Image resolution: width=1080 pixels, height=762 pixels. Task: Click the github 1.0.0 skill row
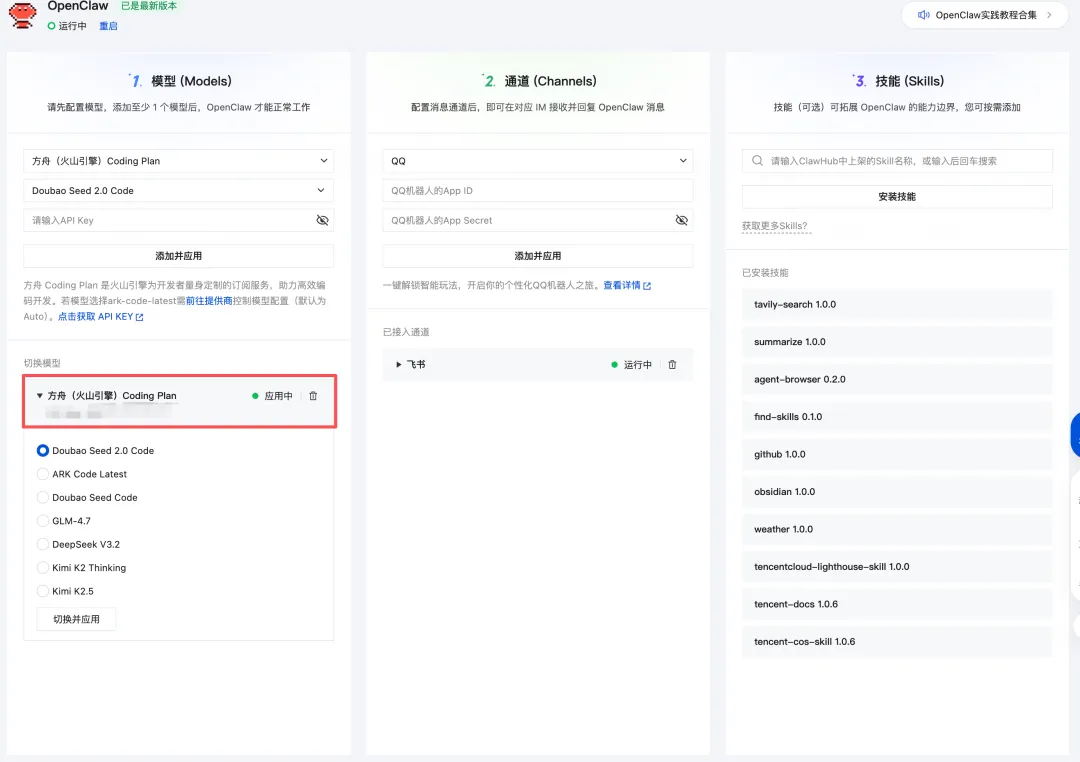tap(897, 454)
